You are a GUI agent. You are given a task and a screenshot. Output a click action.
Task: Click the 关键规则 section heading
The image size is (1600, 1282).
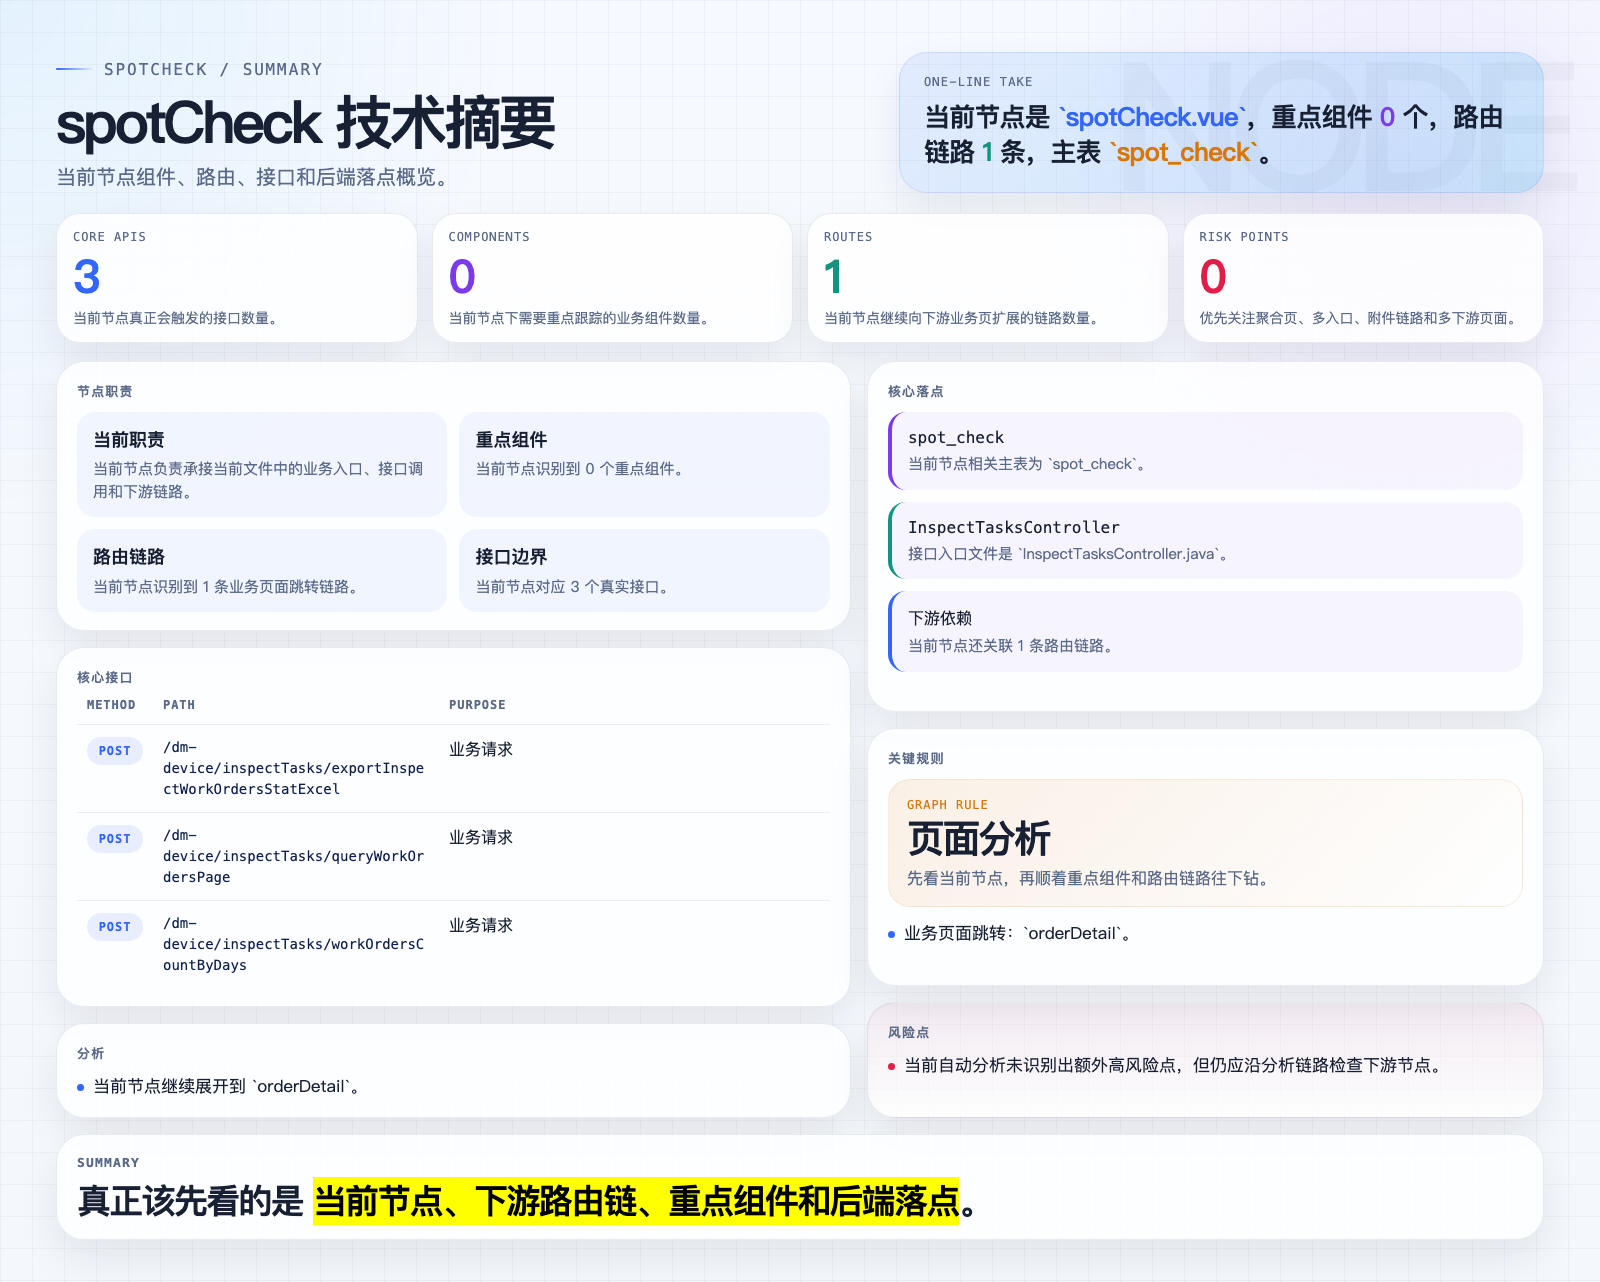tap(915, 758)
